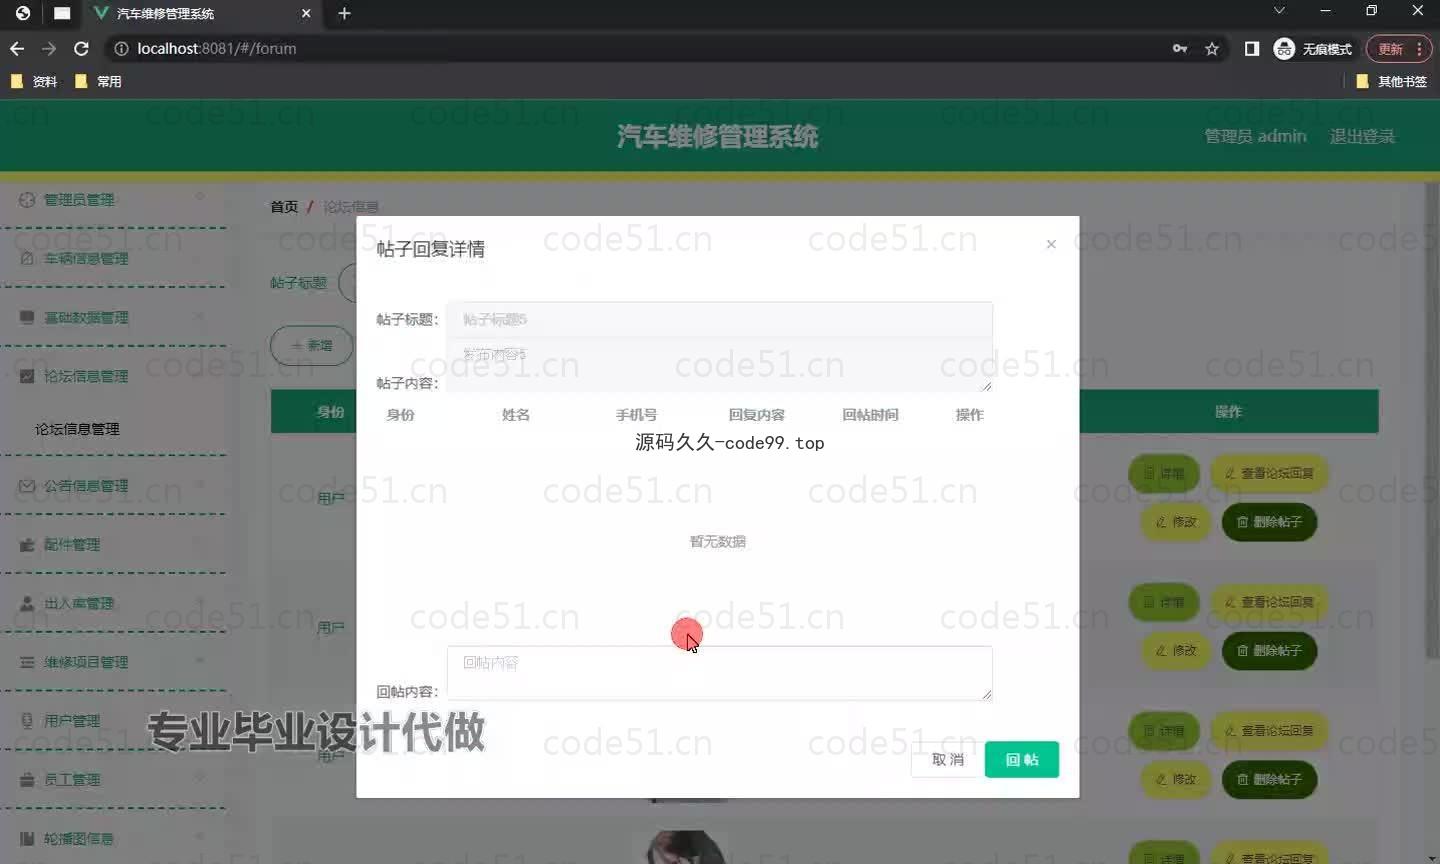The height and width of the screenshot is (864, 1440).
Task: Go forward in browser history
Action: tap(49, 48)
